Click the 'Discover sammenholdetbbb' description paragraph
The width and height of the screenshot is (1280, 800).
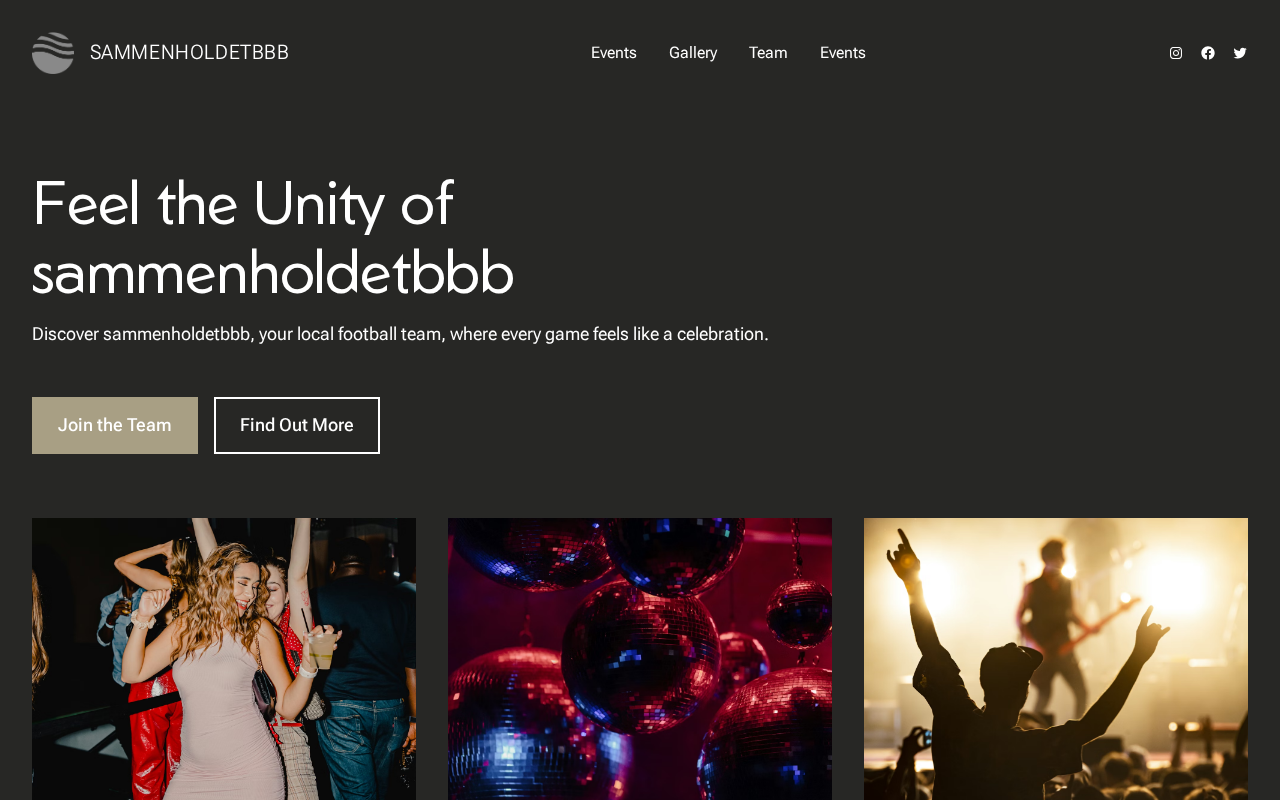[400, 334]
